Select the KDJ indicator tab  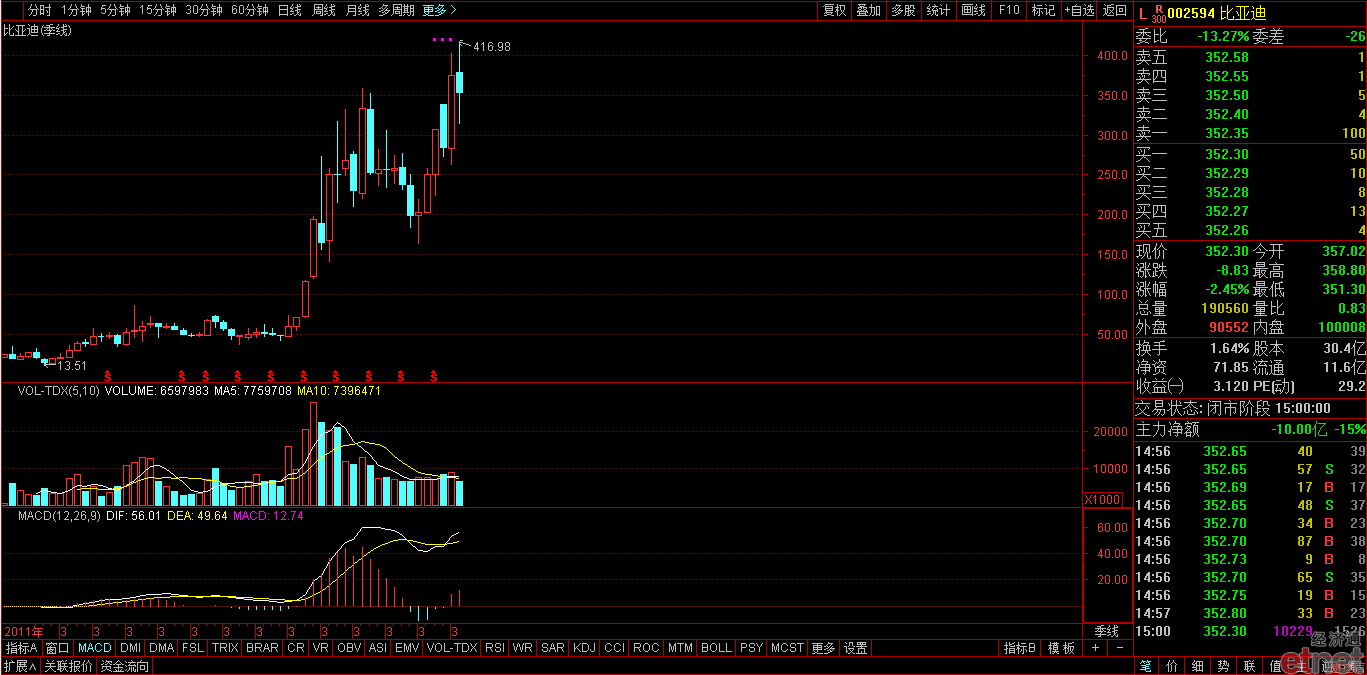point(584,648)
